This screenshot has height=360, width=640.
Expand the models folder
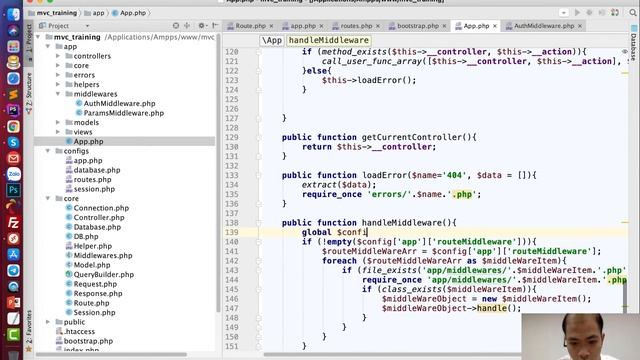pos(58,122)
